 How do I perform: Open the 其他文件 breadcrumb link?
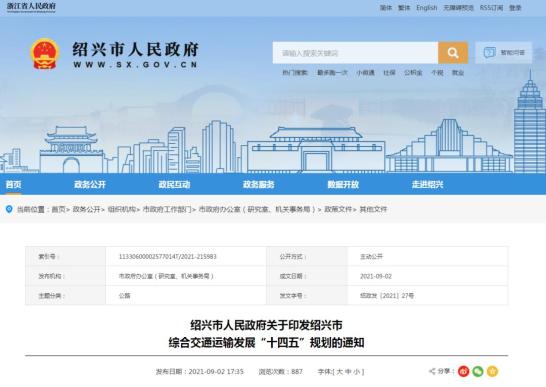373,209
